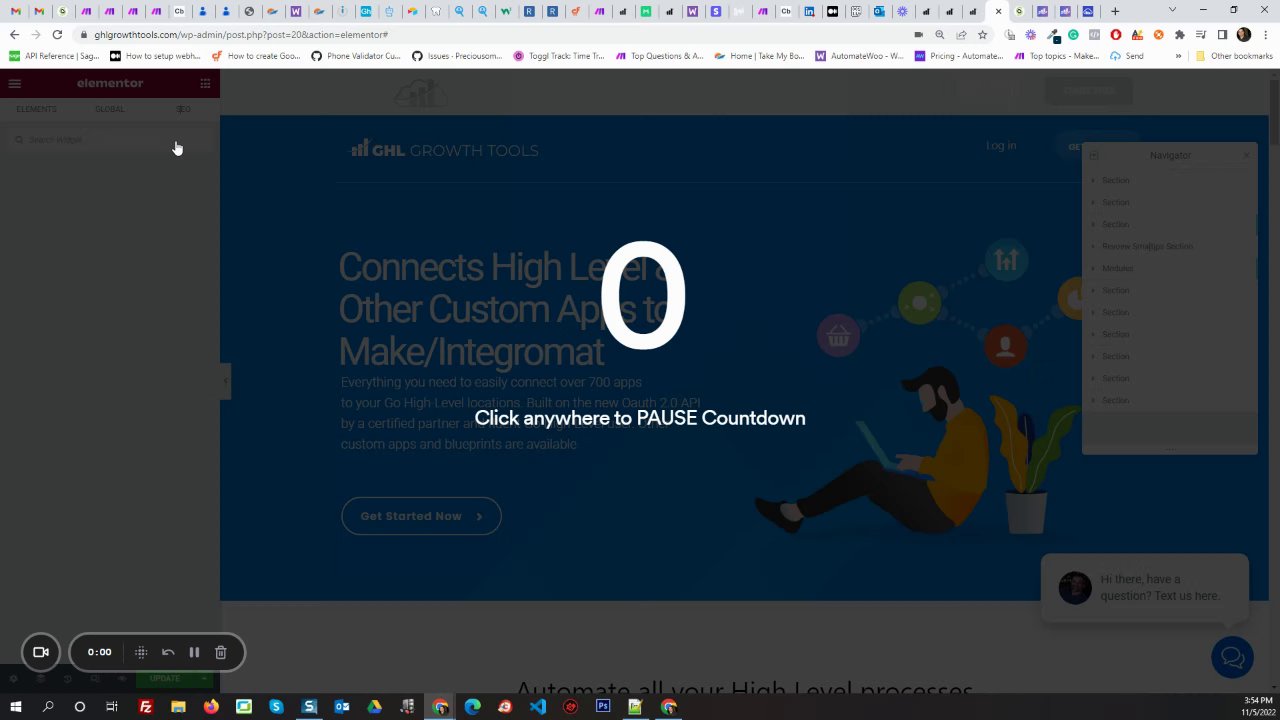The width and height of the screenshot is (1280, 720).
Task: Open Visual Studio Code from the taskbar
Action: pos(538,707)
